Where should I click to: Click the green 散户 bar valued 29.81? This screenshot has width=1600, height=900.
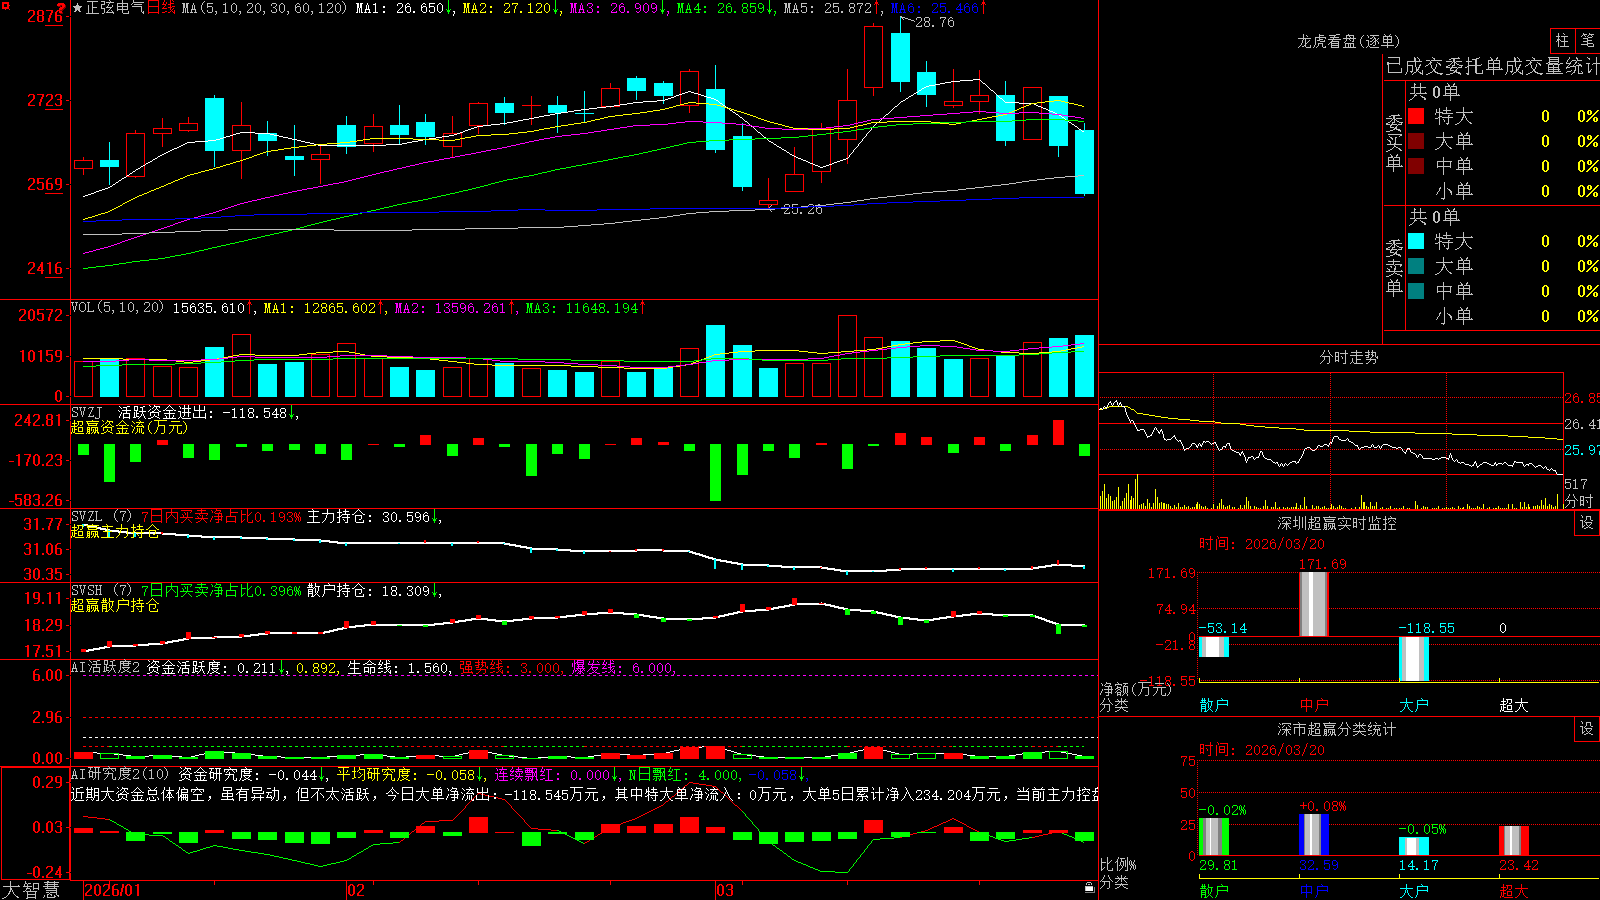coord(1214,837)
